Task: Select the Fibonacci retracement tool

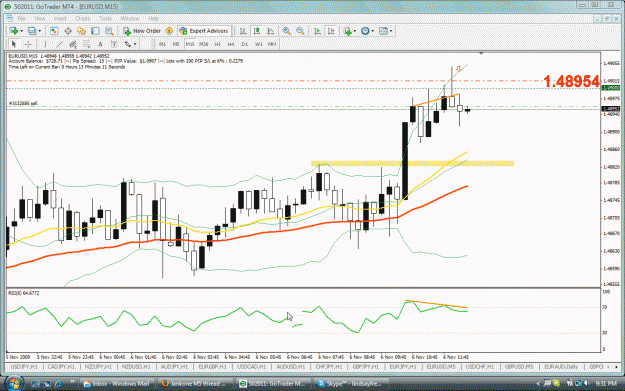Action: click(x=86, y=44)
